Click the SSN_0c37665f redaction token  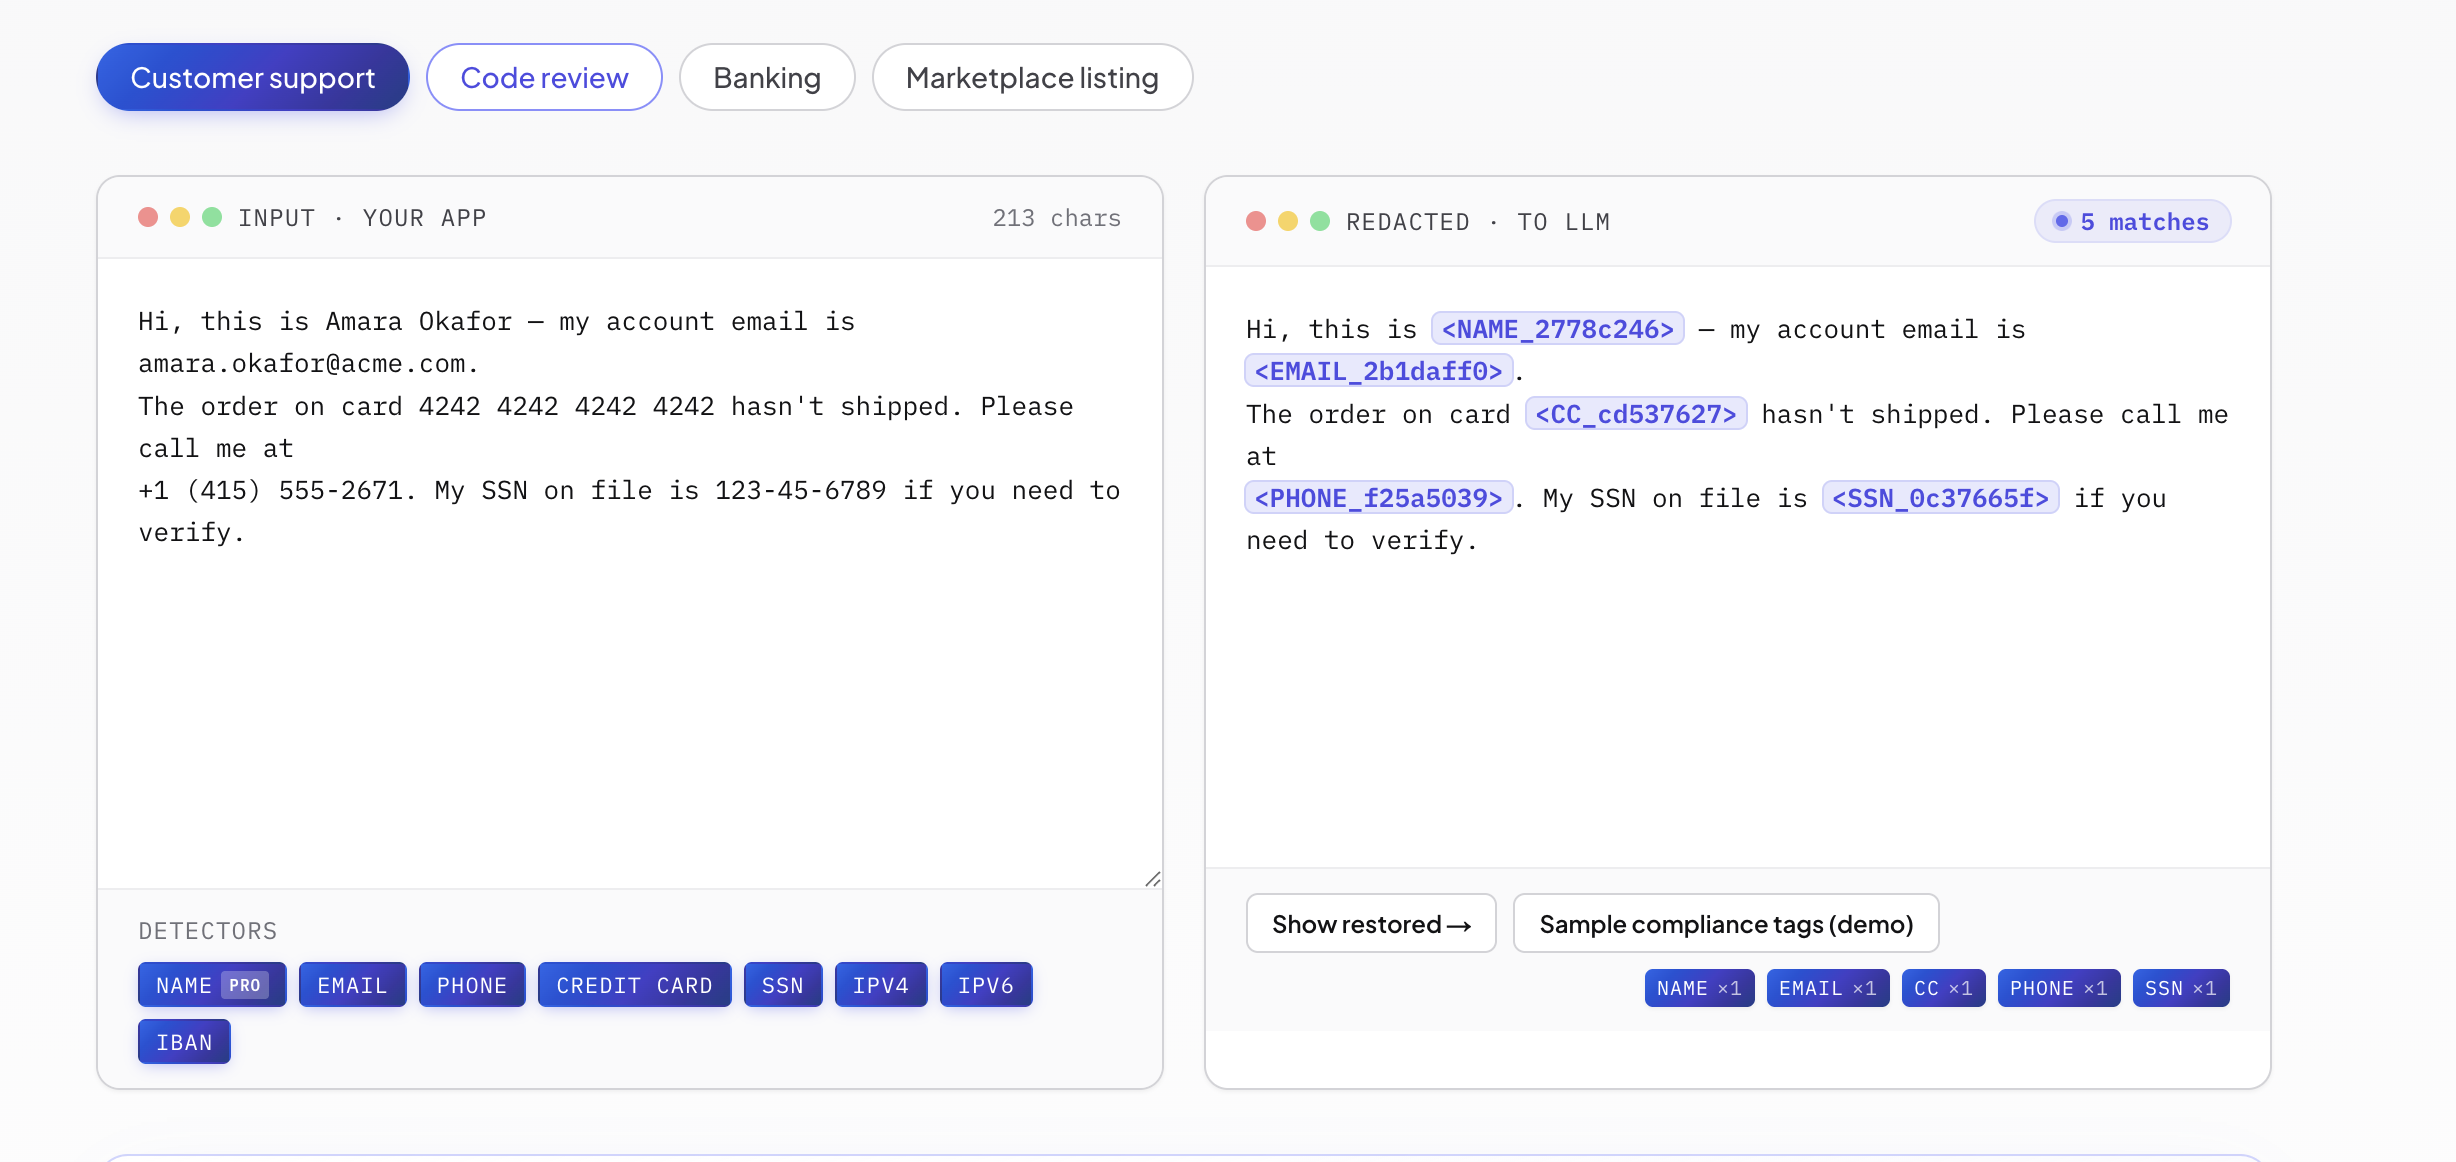[1940, 498]
